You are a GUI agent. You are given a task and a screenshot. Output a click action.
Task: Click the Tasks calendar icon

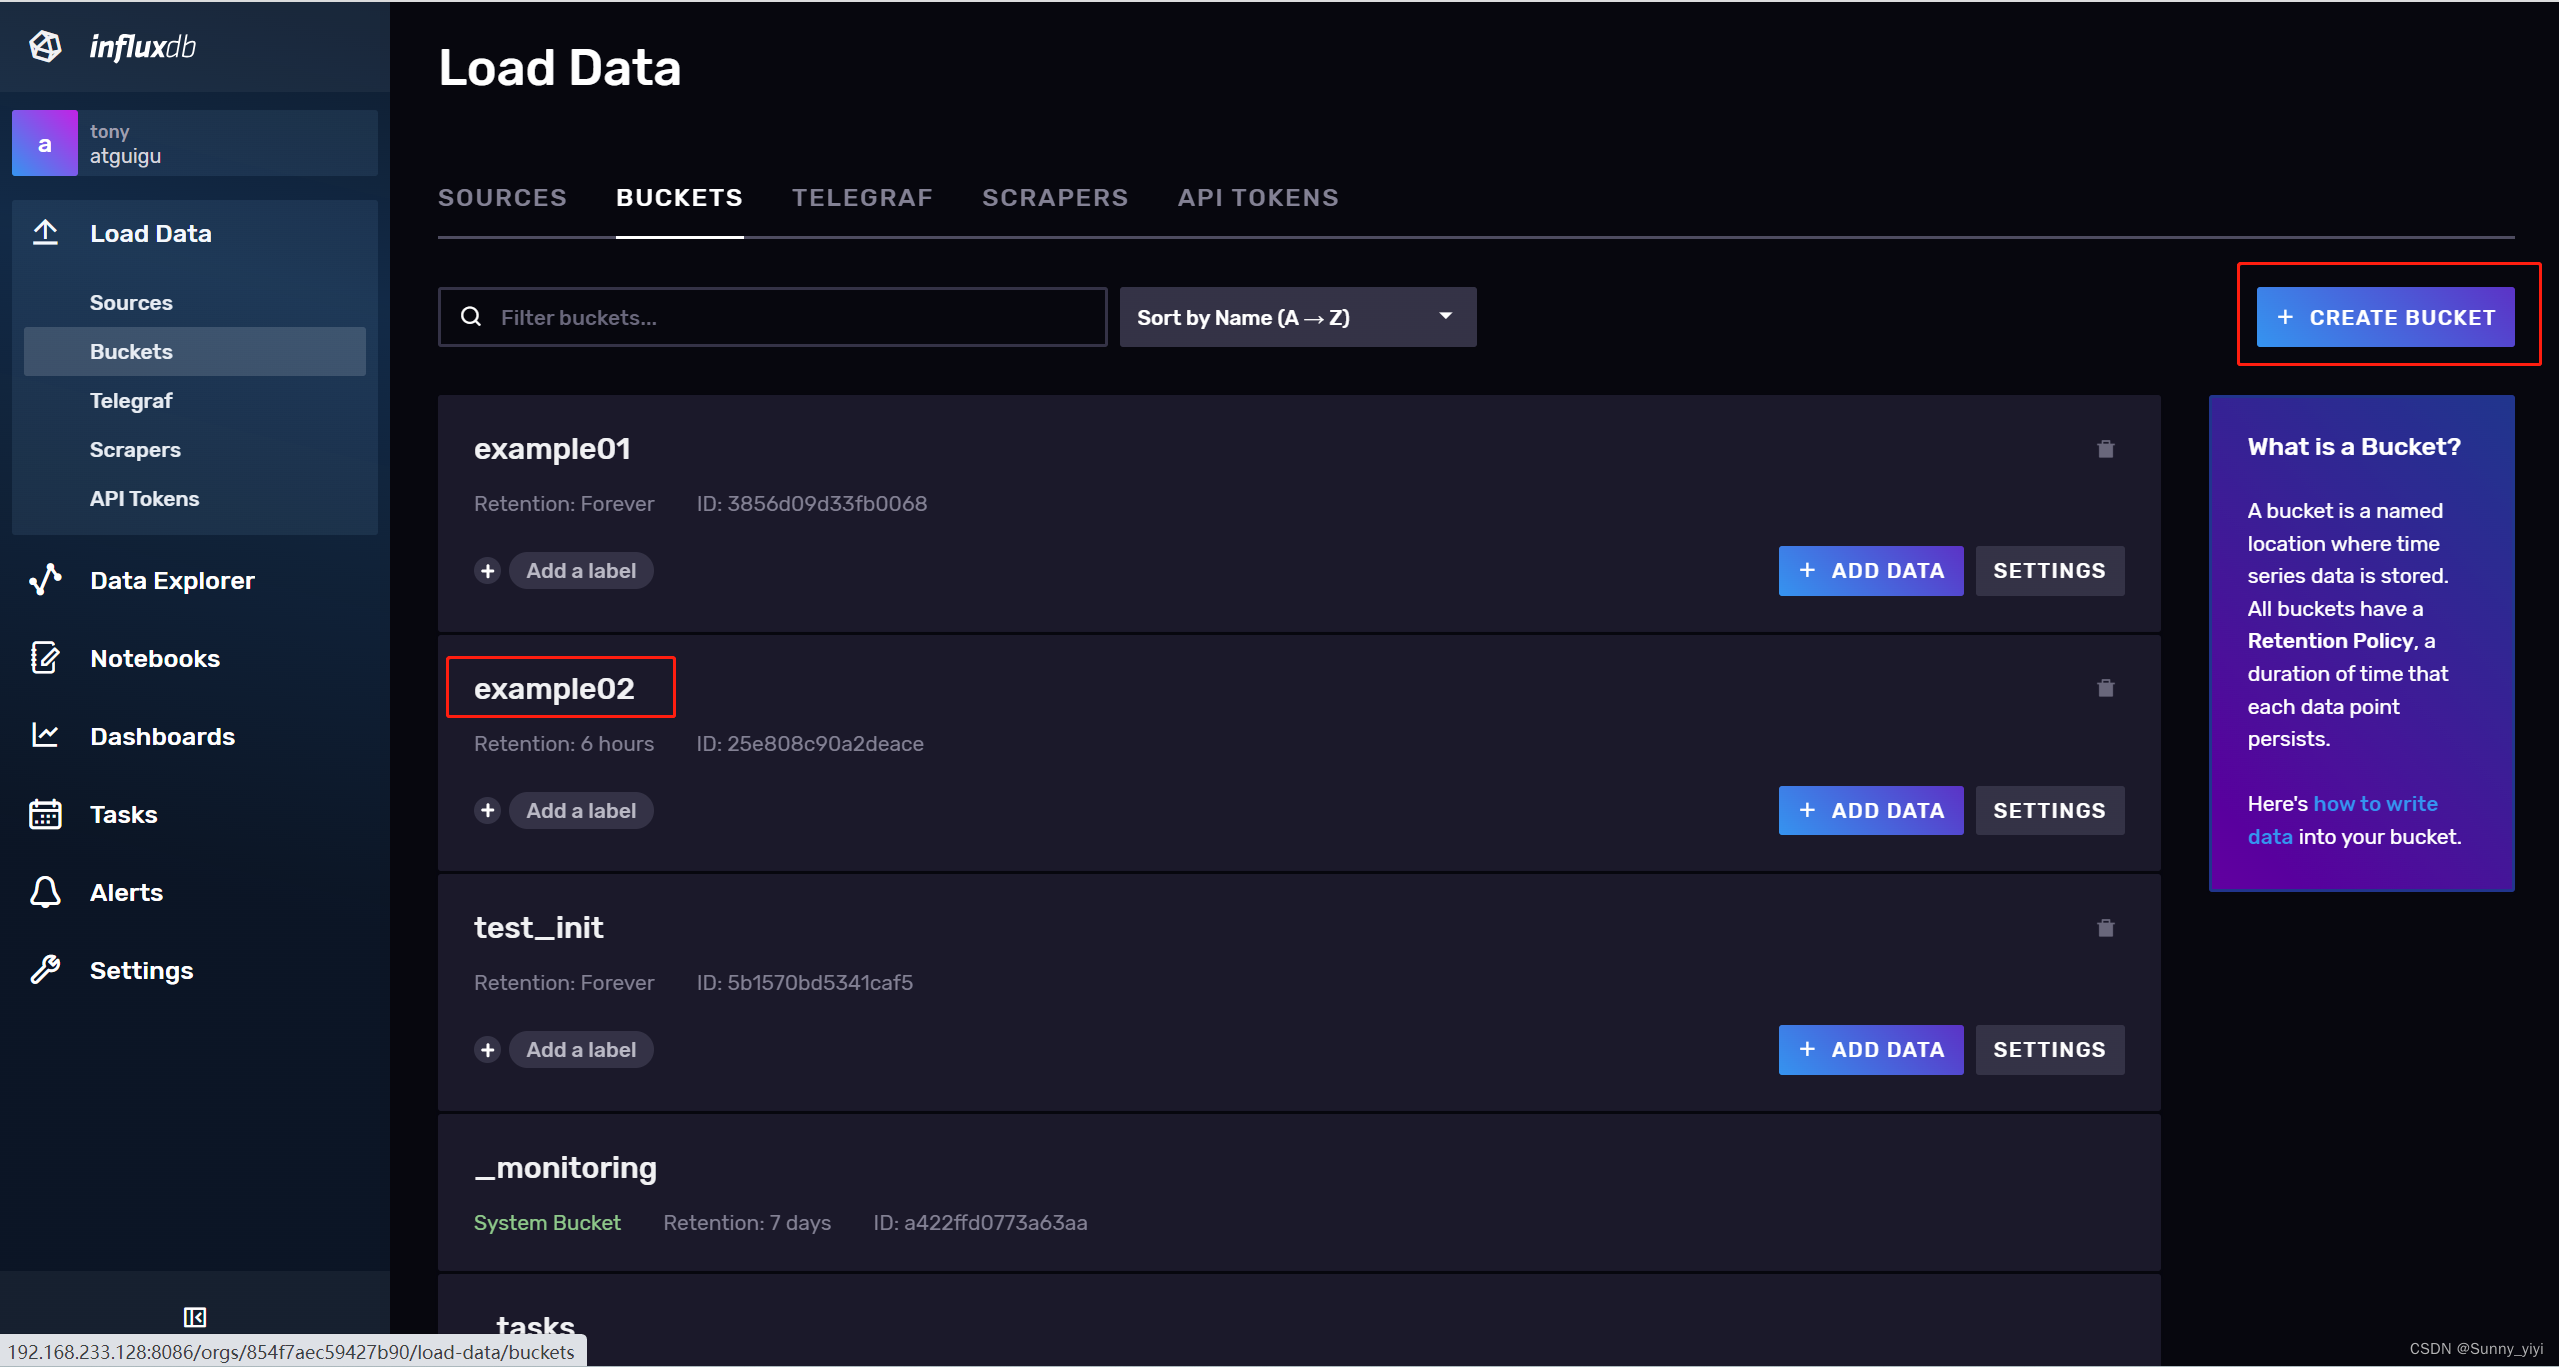coord(45,814)
